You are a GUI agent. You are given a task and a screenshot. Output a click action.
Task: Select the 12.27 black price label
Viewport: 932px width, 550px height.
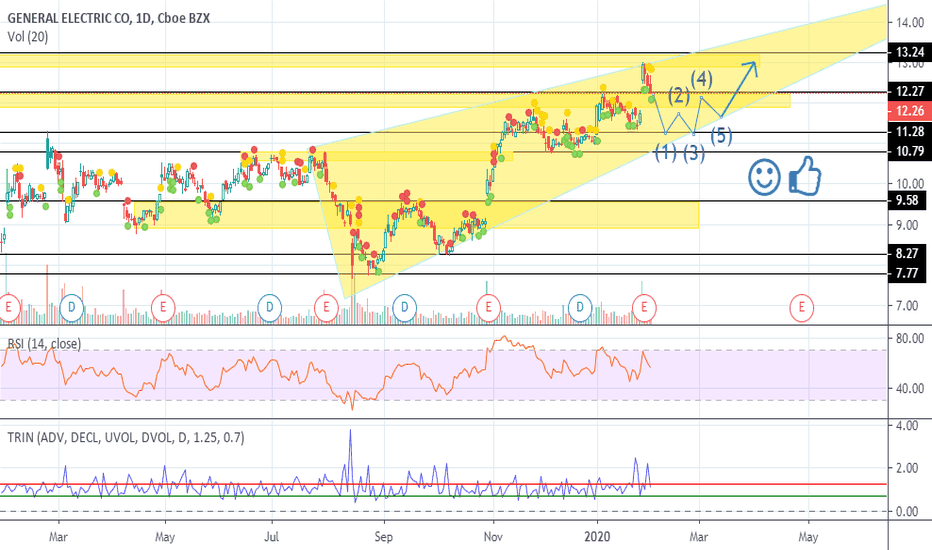point(909,92)
